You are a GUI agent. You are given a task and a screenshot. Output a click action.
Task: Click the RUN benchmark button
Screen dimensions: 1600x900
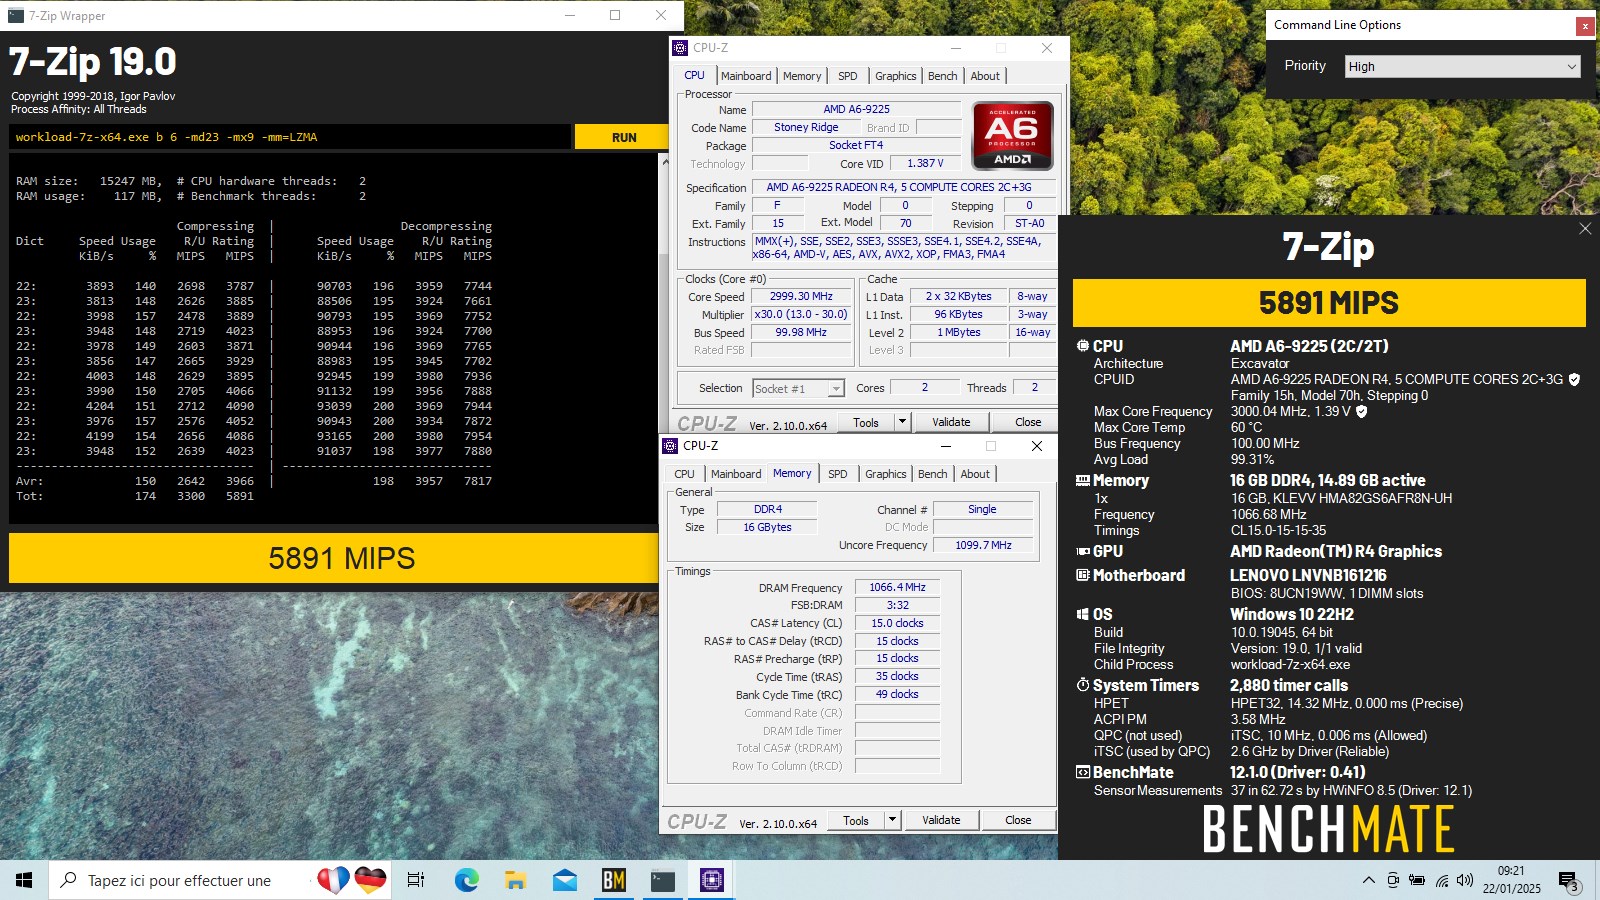tap(621, 137)
